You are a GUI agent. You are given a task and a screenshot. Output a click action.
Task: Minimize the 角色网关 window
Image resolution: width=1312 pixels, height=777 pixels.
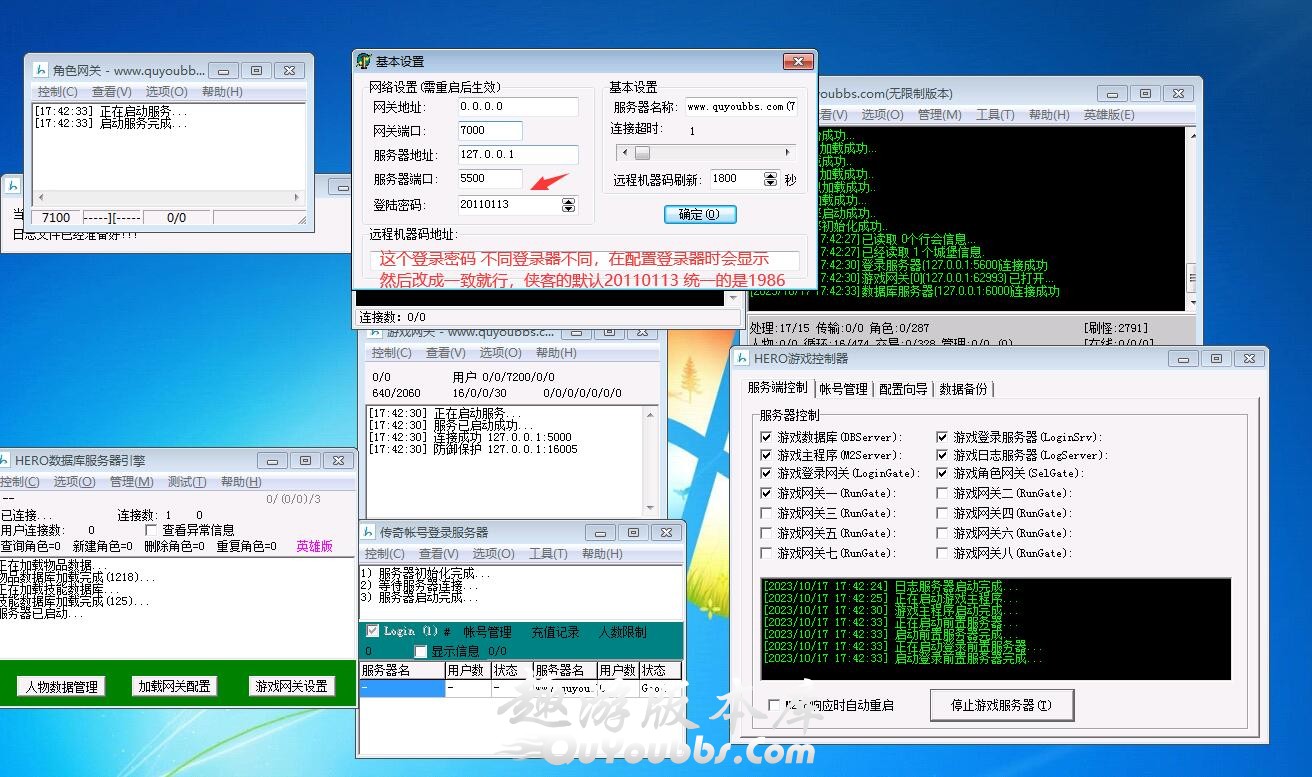(x=224, y=70)
